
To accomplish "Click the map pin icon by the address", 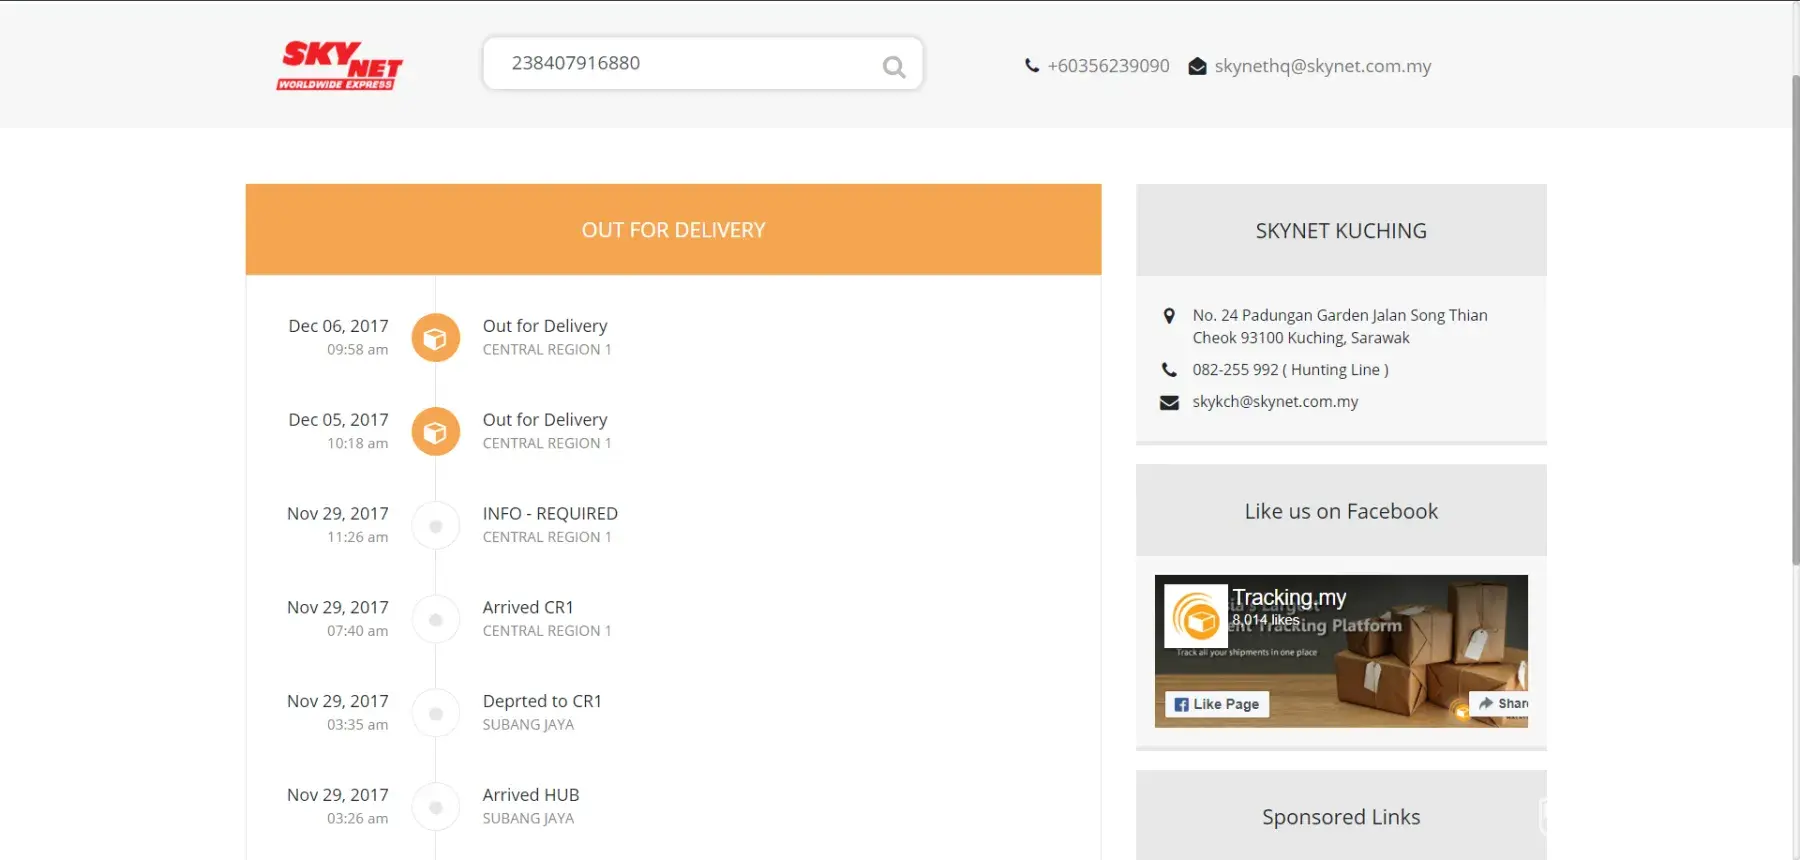I will (x=1168, y=316).
